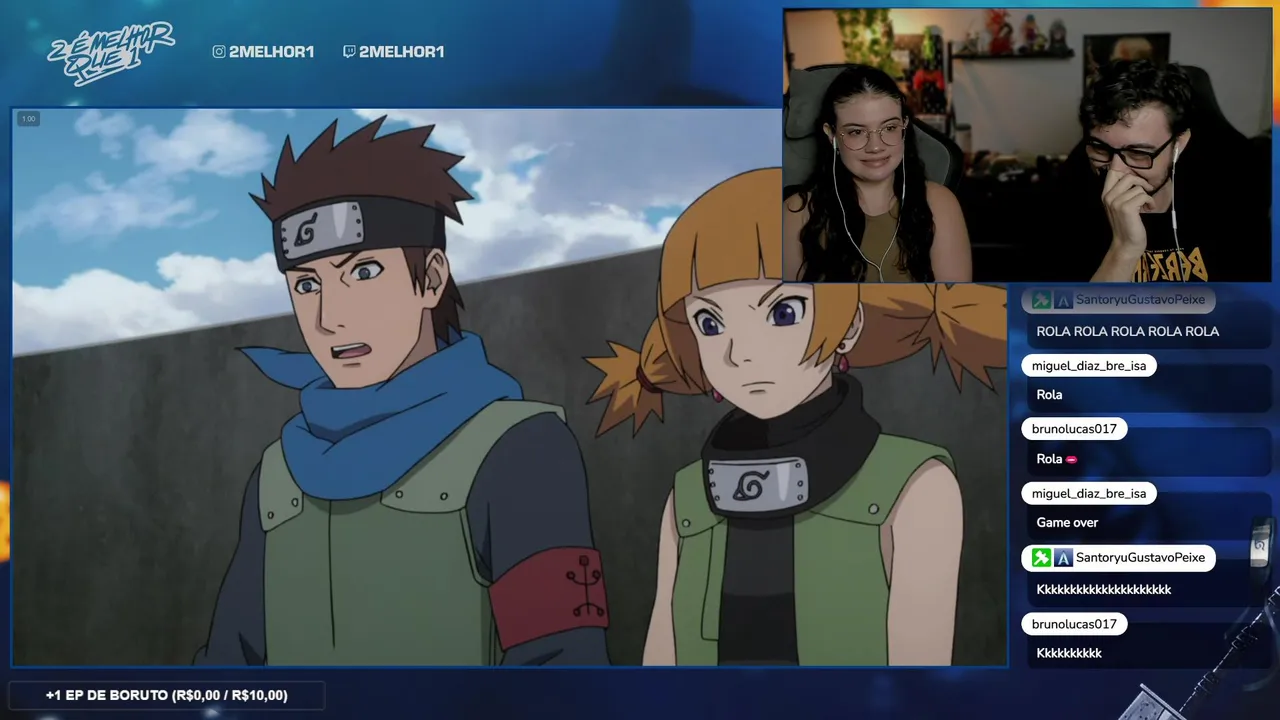The image size is (1280, 720).
Task: Click the 'ROLA ROLA ROLA ROLA ROLA' chat message
Action: [x=1127, y=331]
